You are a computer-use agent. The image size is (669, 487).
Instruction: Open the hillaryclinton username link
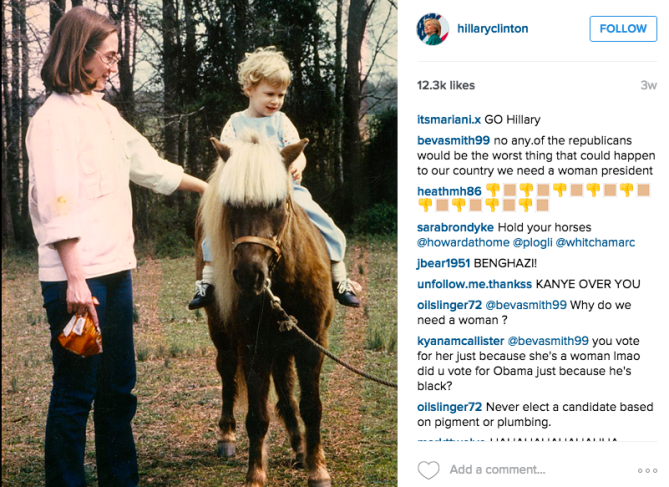492,29
